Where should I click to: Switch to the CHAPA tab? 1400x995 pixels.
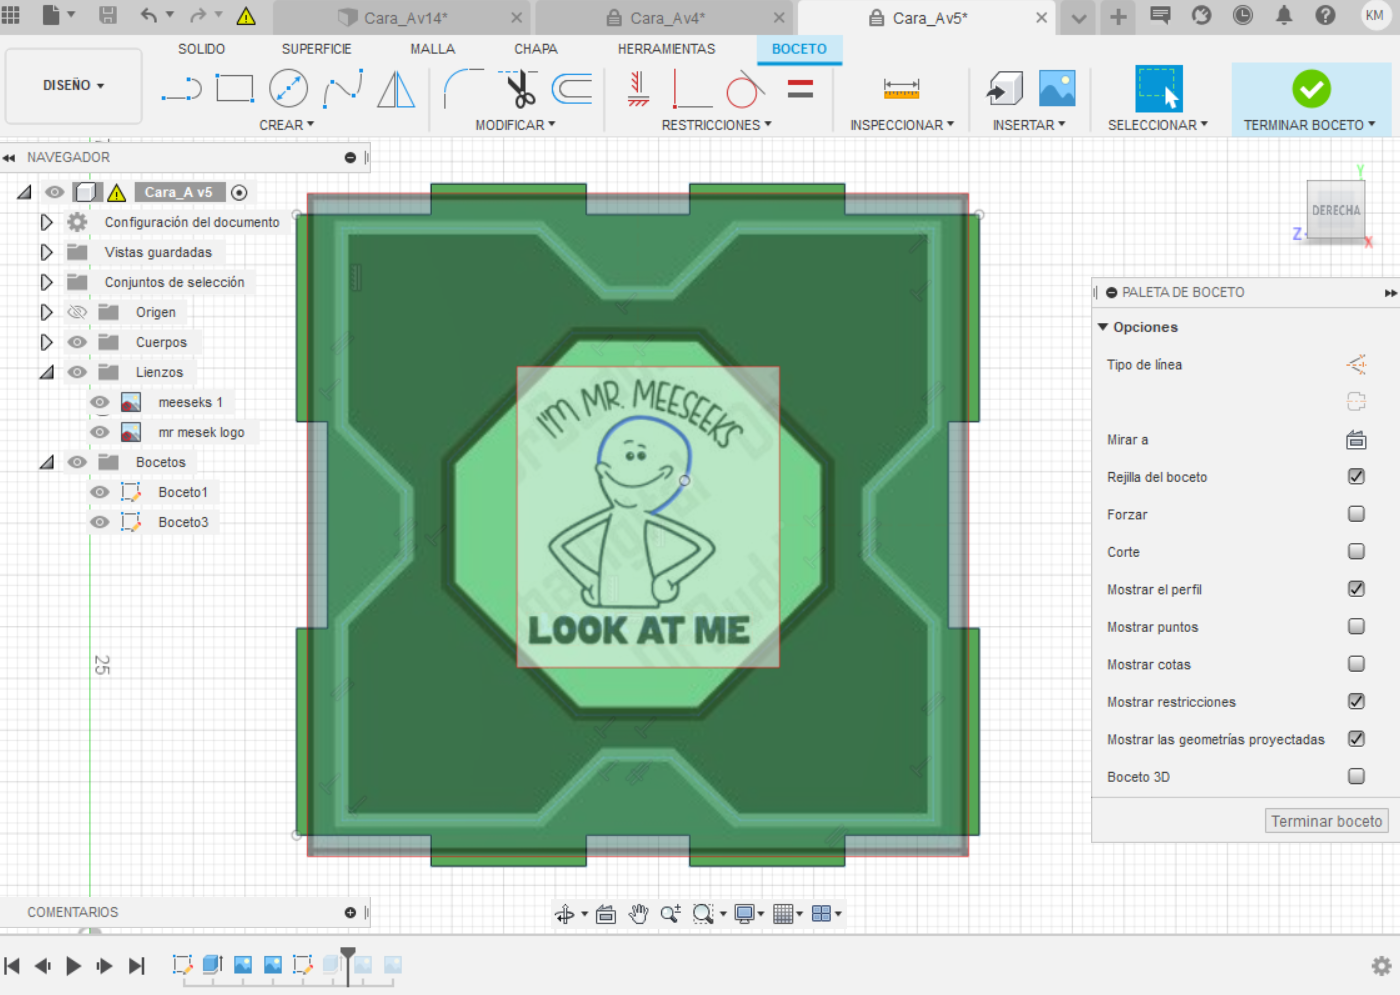pos(536,49)
